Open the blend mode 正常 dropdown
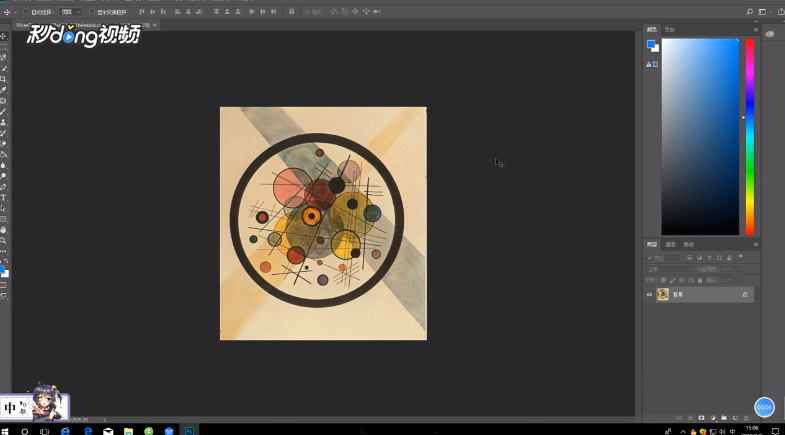785x435 pixels. click(668, 269)
